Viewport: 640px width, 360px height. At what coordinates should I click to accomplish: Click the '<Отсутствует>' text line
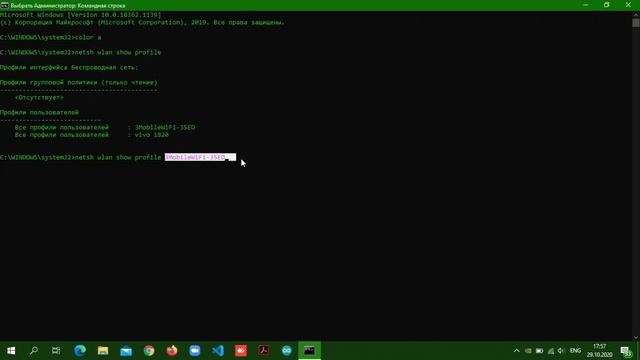tap(39, 98)
